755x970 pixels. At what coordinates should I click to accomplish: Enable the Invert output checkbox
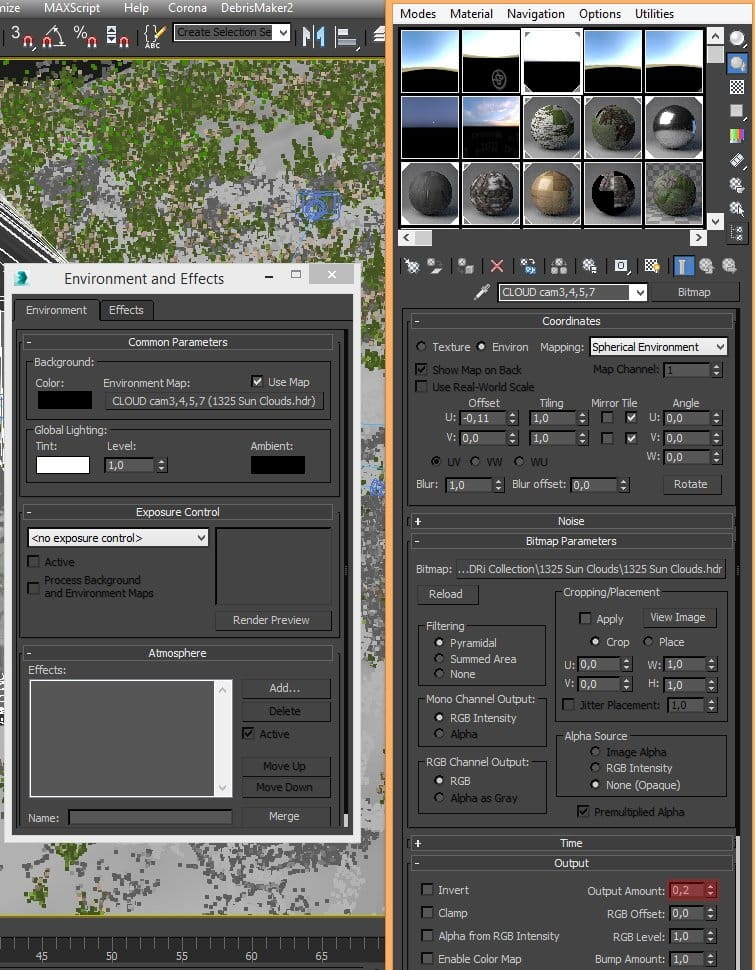click(x=427, y=890)
